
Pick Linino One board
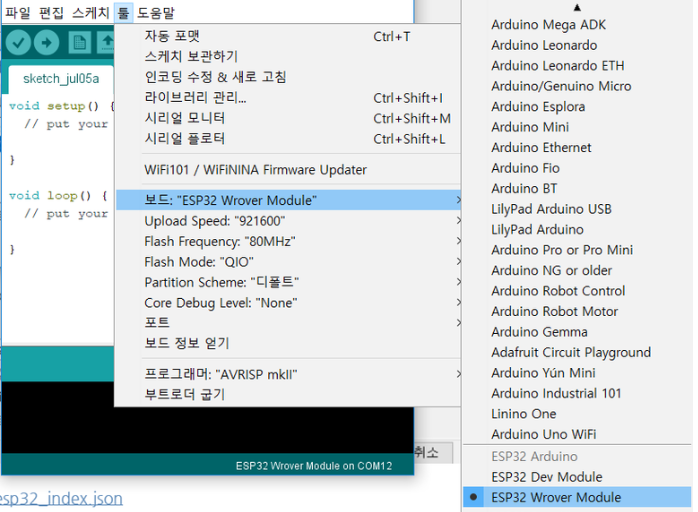(x=577, y=414)
